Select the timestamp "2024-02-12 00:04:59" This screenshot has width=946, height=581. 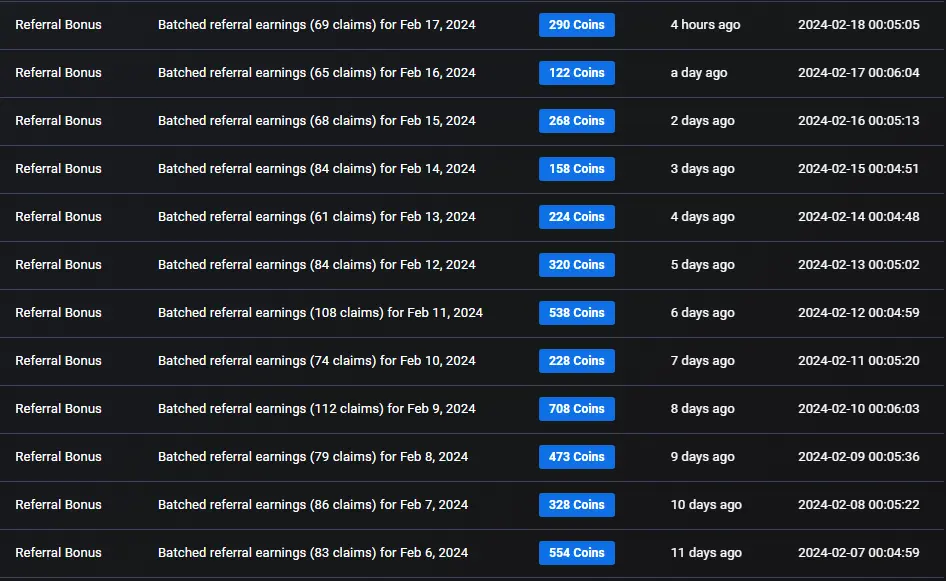[859, 313]
